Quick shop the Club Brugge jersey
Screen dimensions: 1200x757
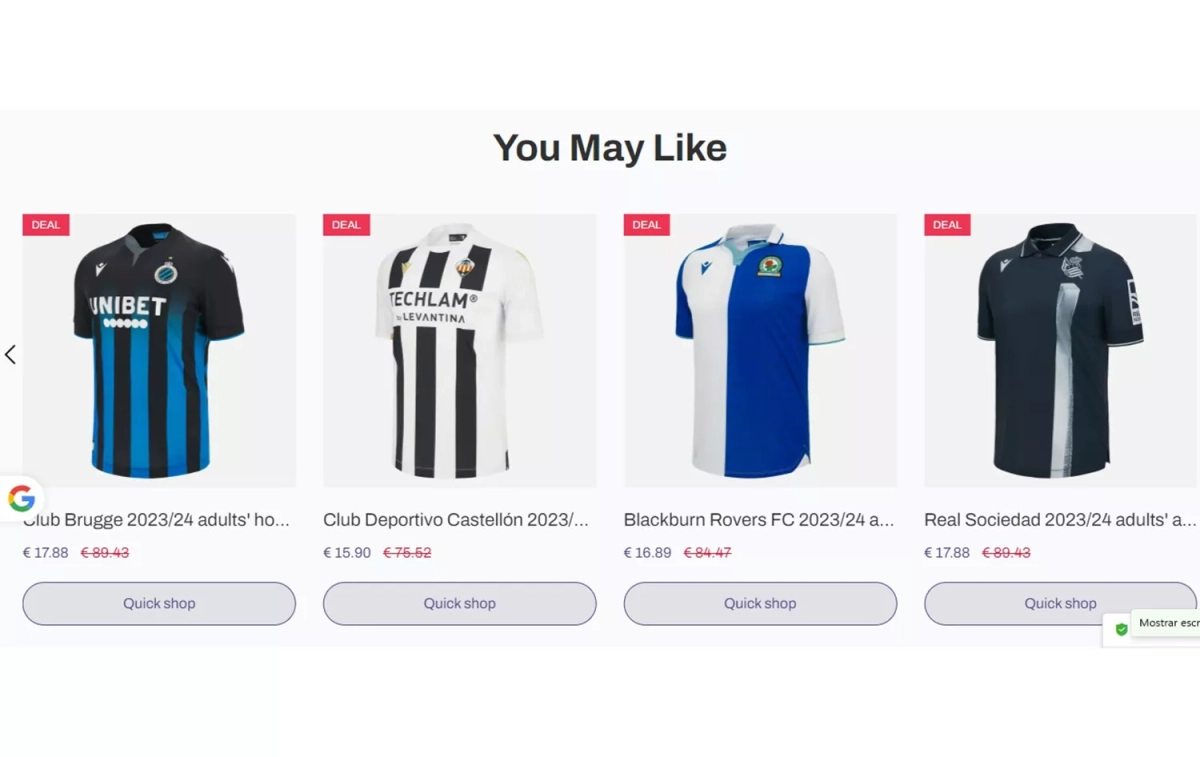tap(159, 604)
